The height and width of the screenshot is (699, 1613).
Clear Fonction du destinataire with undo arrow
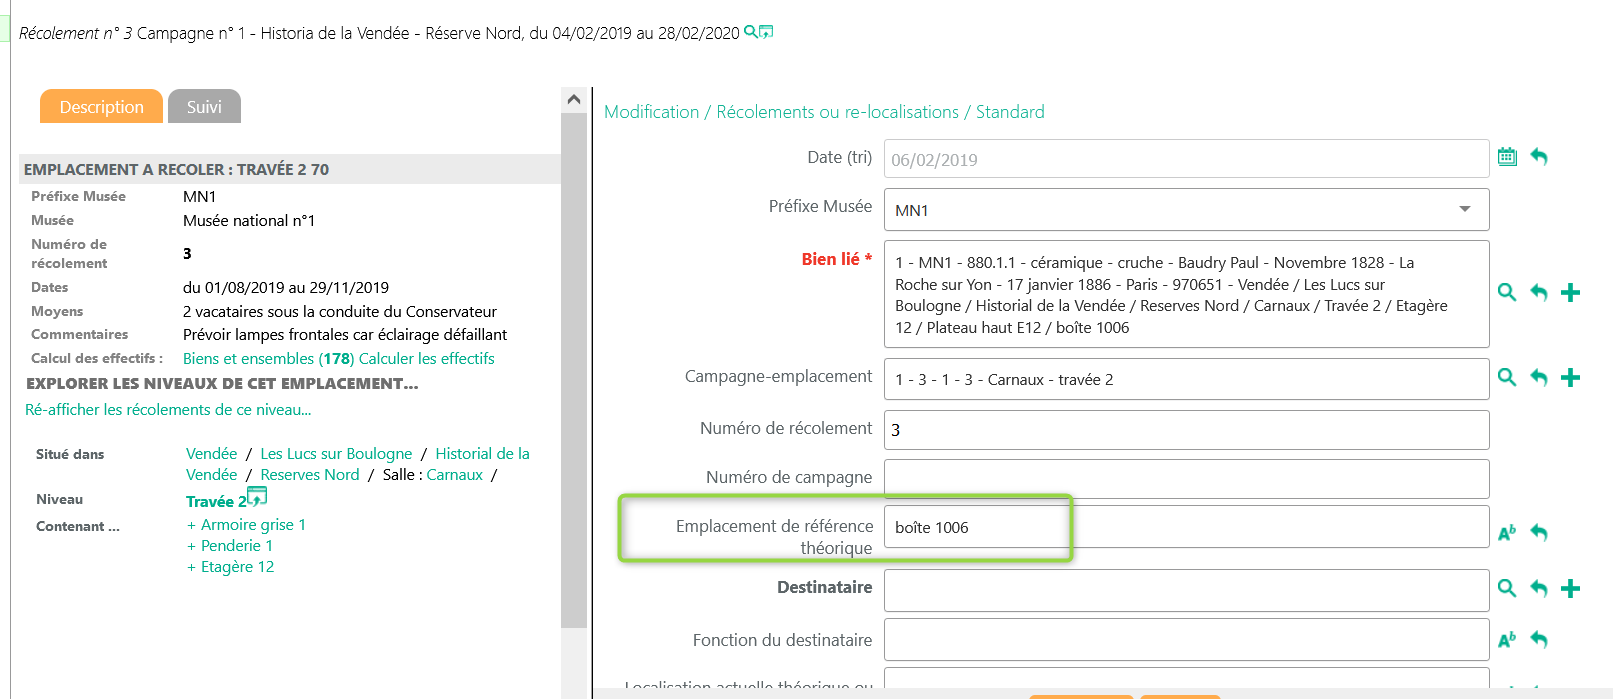(1539, 640)
